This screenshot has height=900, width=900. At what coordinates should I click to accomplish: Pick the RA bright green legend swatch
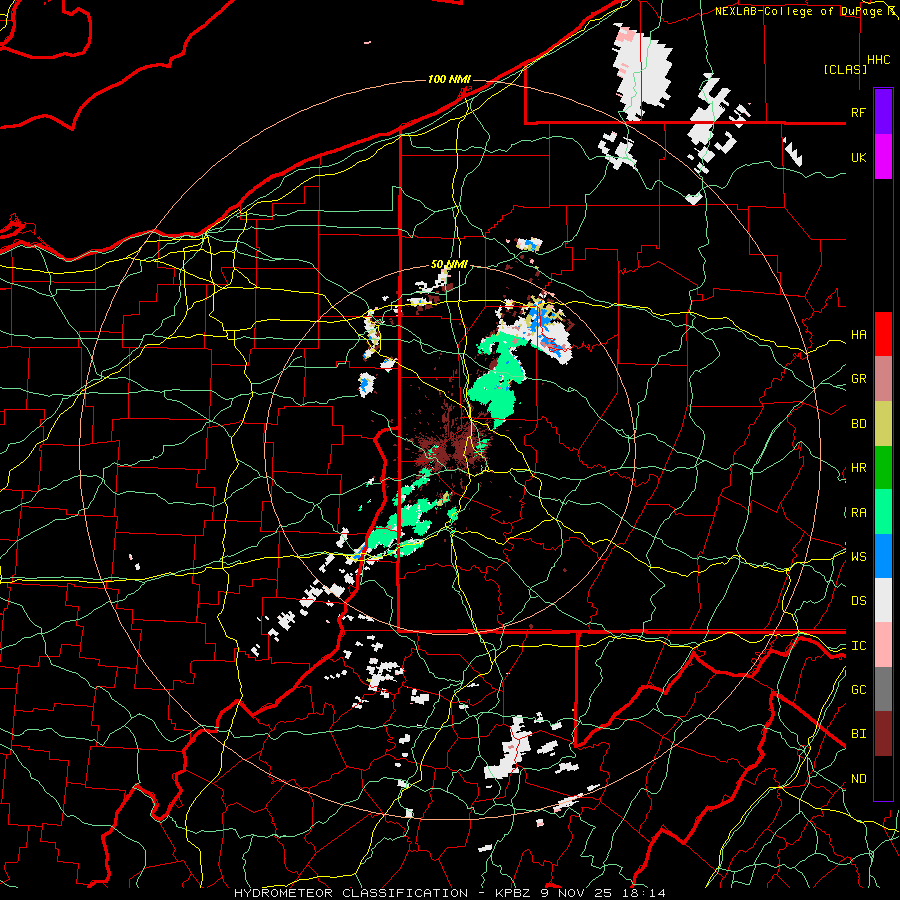click(883, 512)
